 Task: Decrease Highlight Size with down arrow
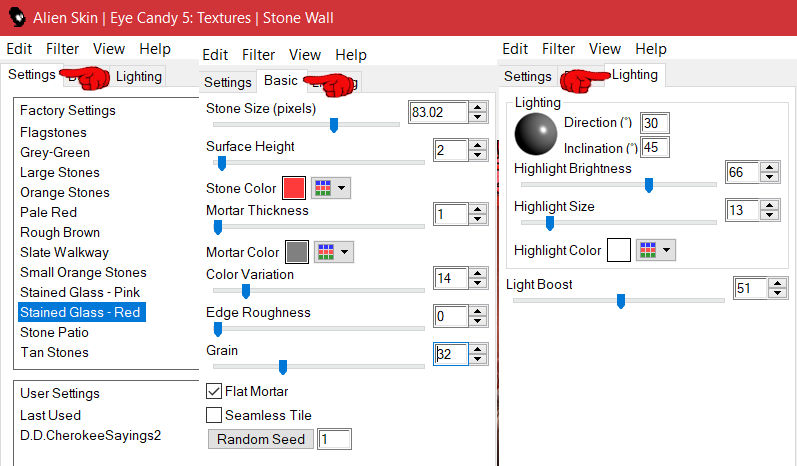[770, 215]
